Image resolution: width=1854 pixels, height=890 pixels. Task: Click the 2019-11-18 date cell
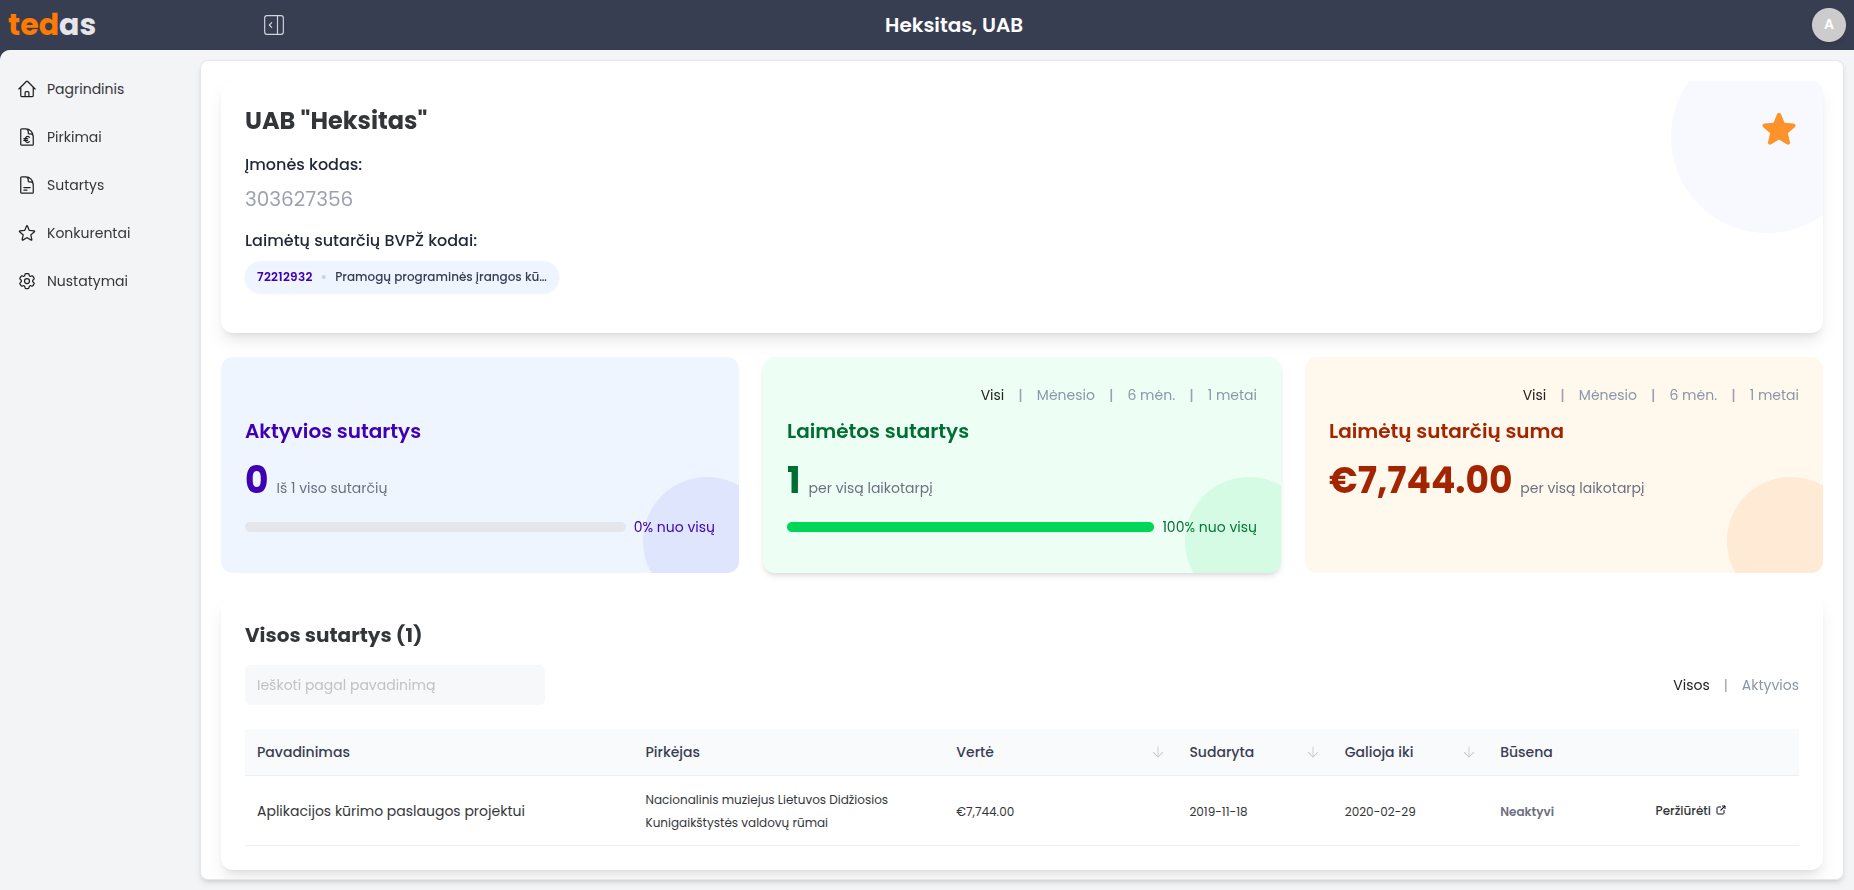1218,812
